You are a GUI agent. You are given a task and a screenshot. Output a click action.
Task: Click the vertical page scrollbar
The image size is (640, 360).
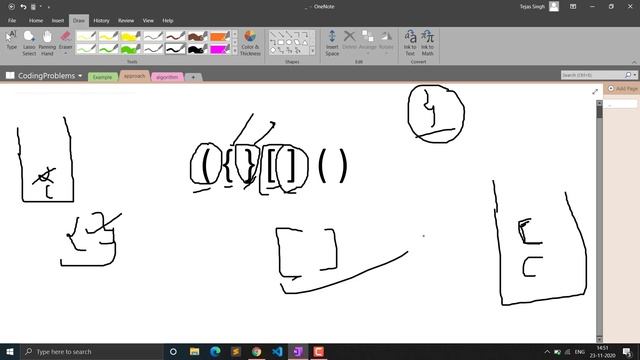[599, 220]
